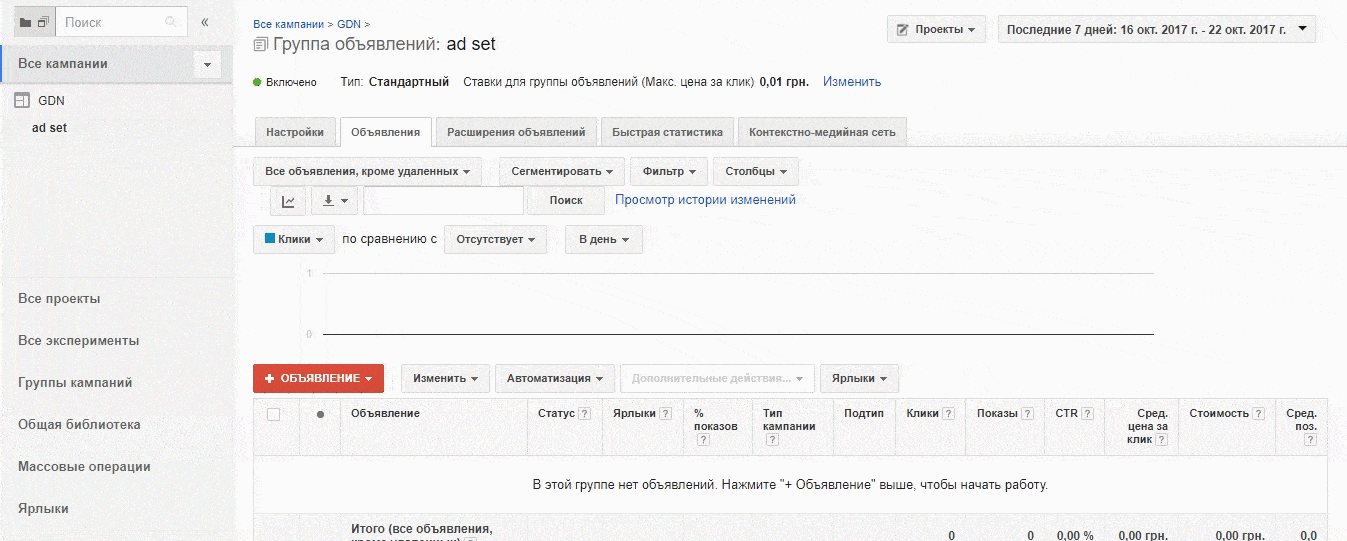
Task: Click the Поиск button by the search field
Action: point(566,201)
